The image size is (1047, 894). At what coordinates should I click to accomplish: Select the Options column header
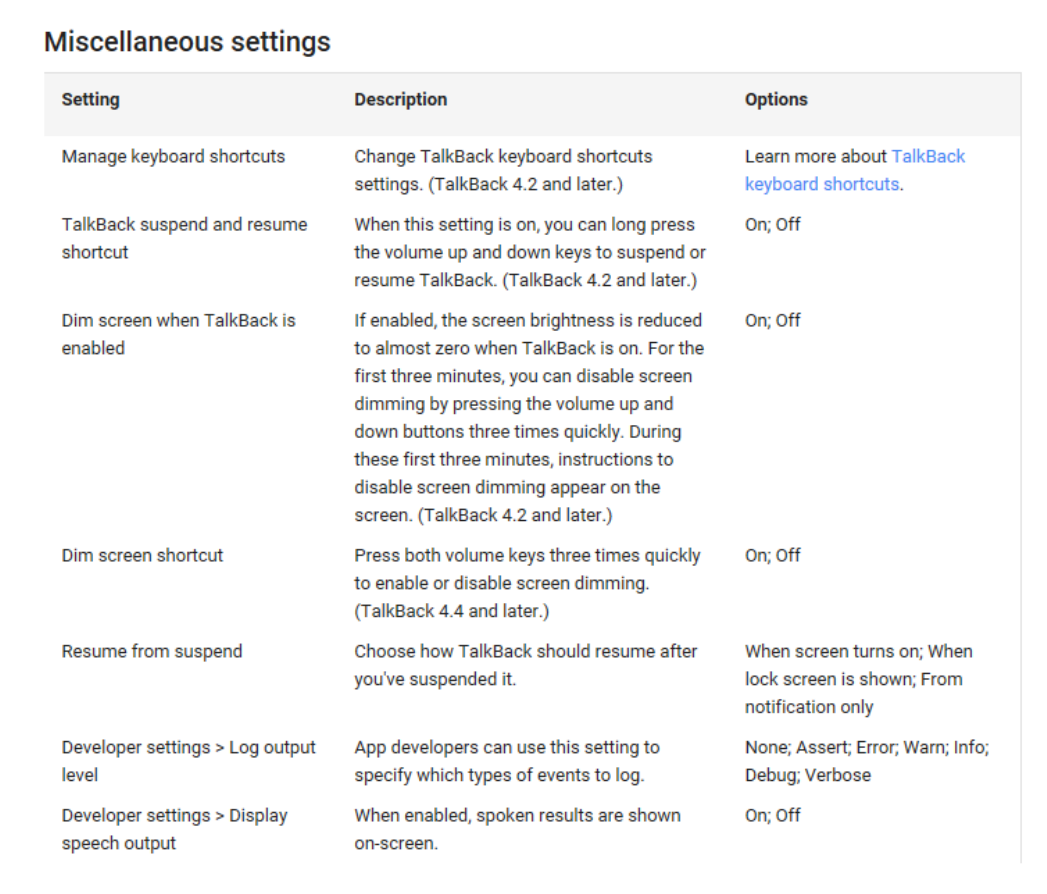click(776, 99)
